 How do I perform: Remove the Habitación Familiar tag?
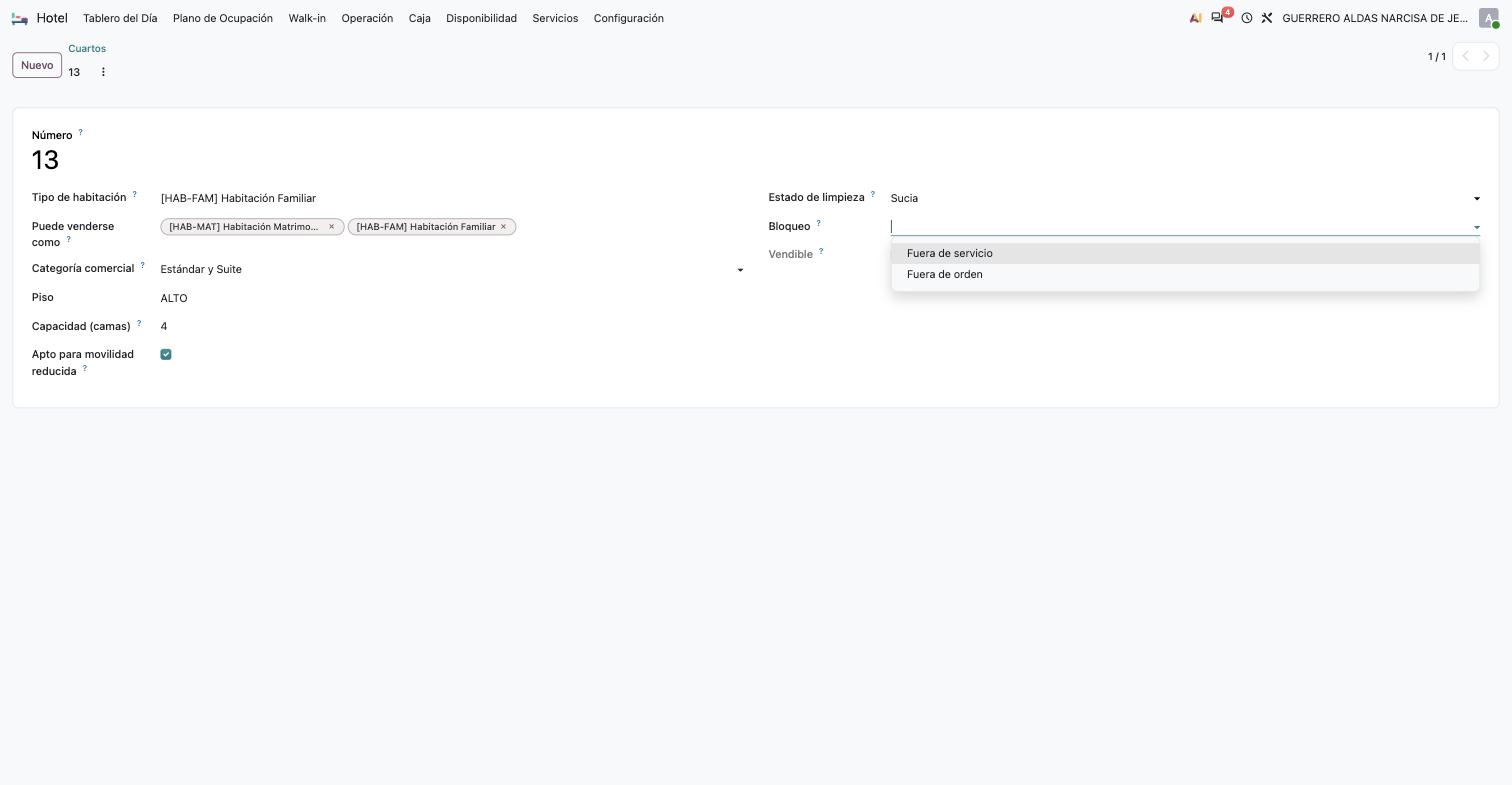pyautogui.click(x=503, y=227)
